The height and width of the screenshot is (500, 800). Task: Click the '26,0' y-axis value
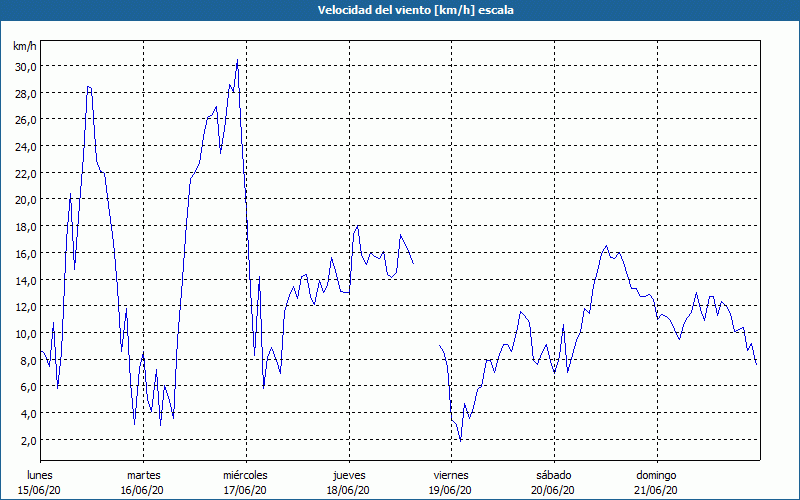(25, 120)
